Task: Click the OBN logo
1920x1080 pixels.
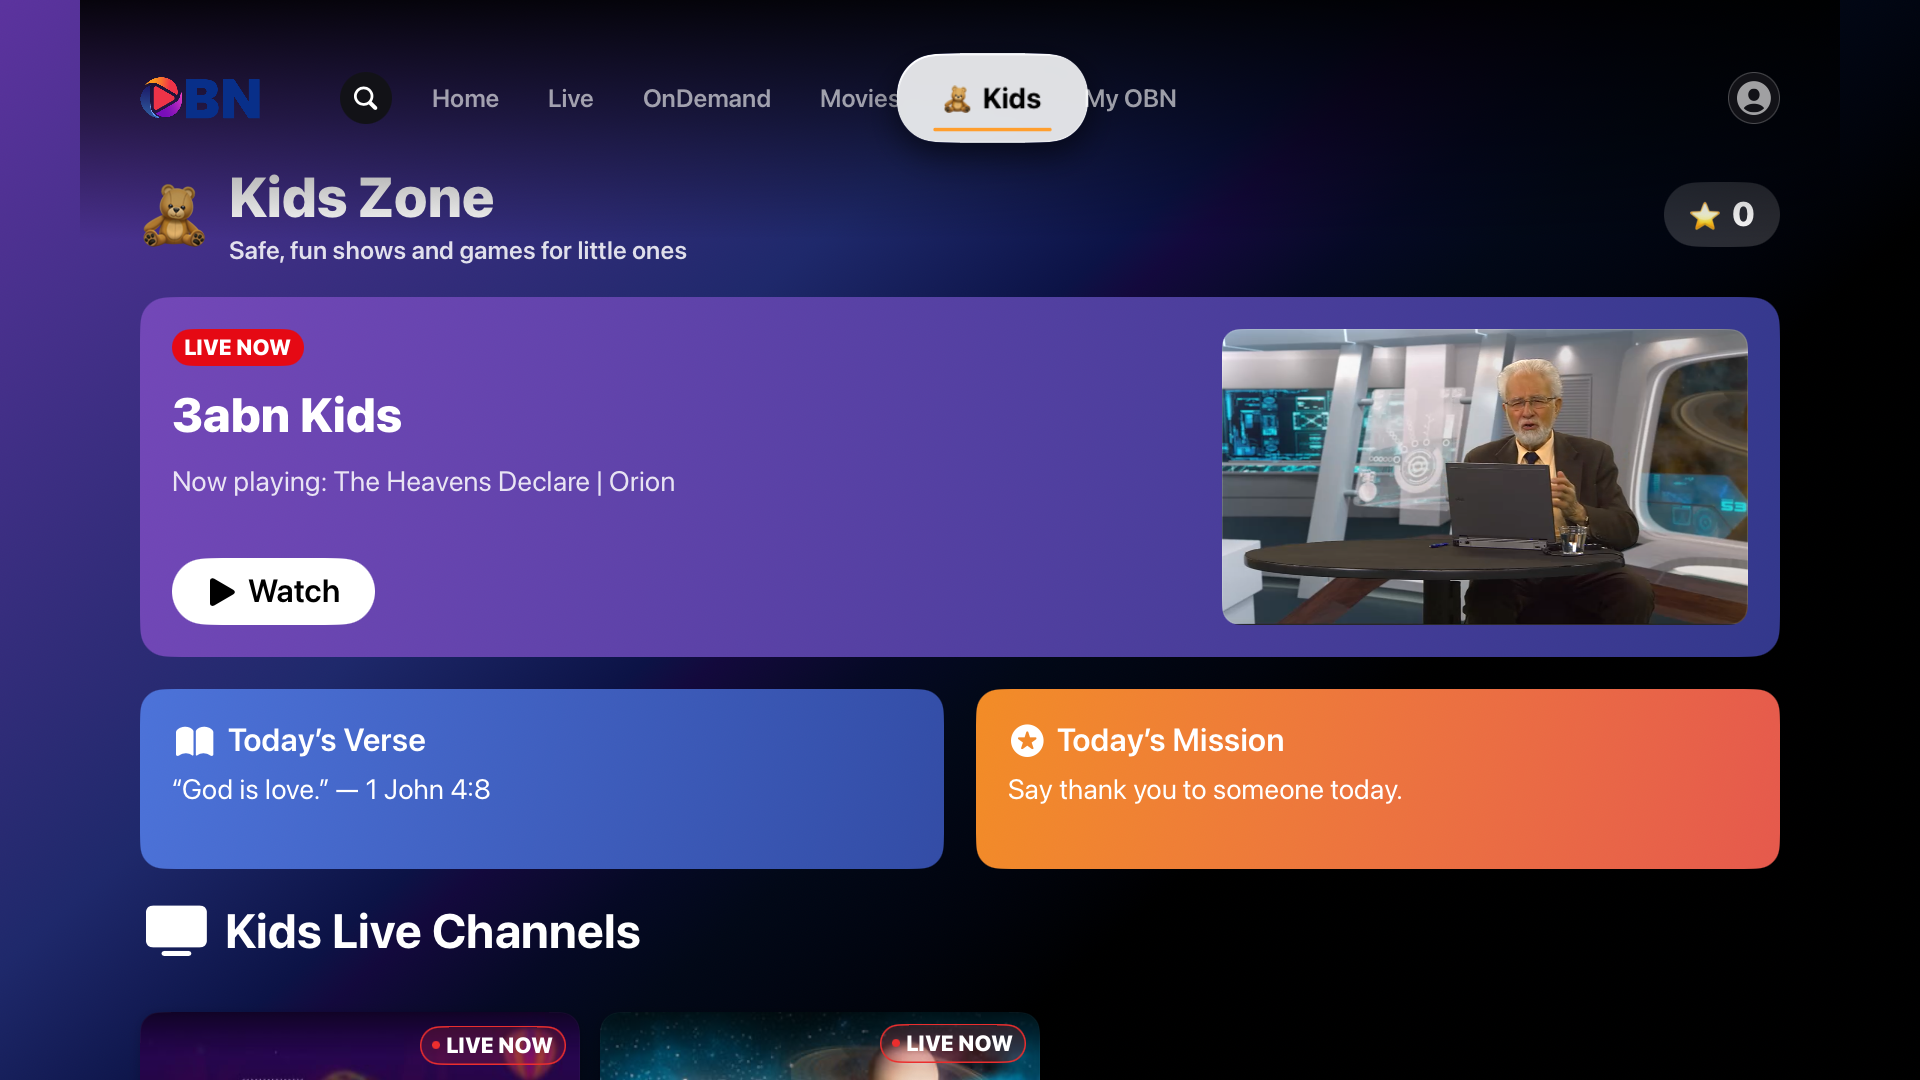Action: [x=201, y=98]
